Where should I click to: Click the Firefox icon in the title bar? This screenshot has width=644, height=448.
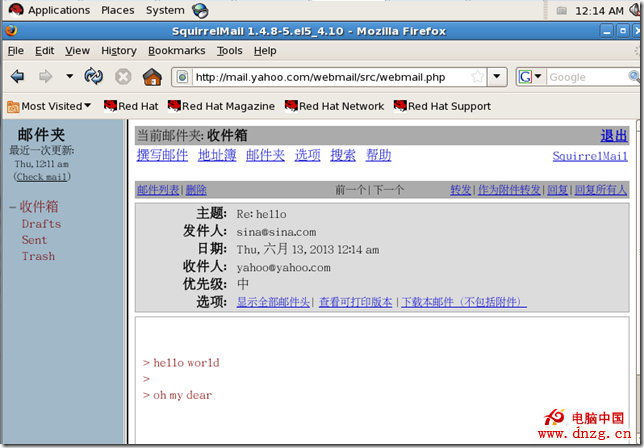point(12,31)
